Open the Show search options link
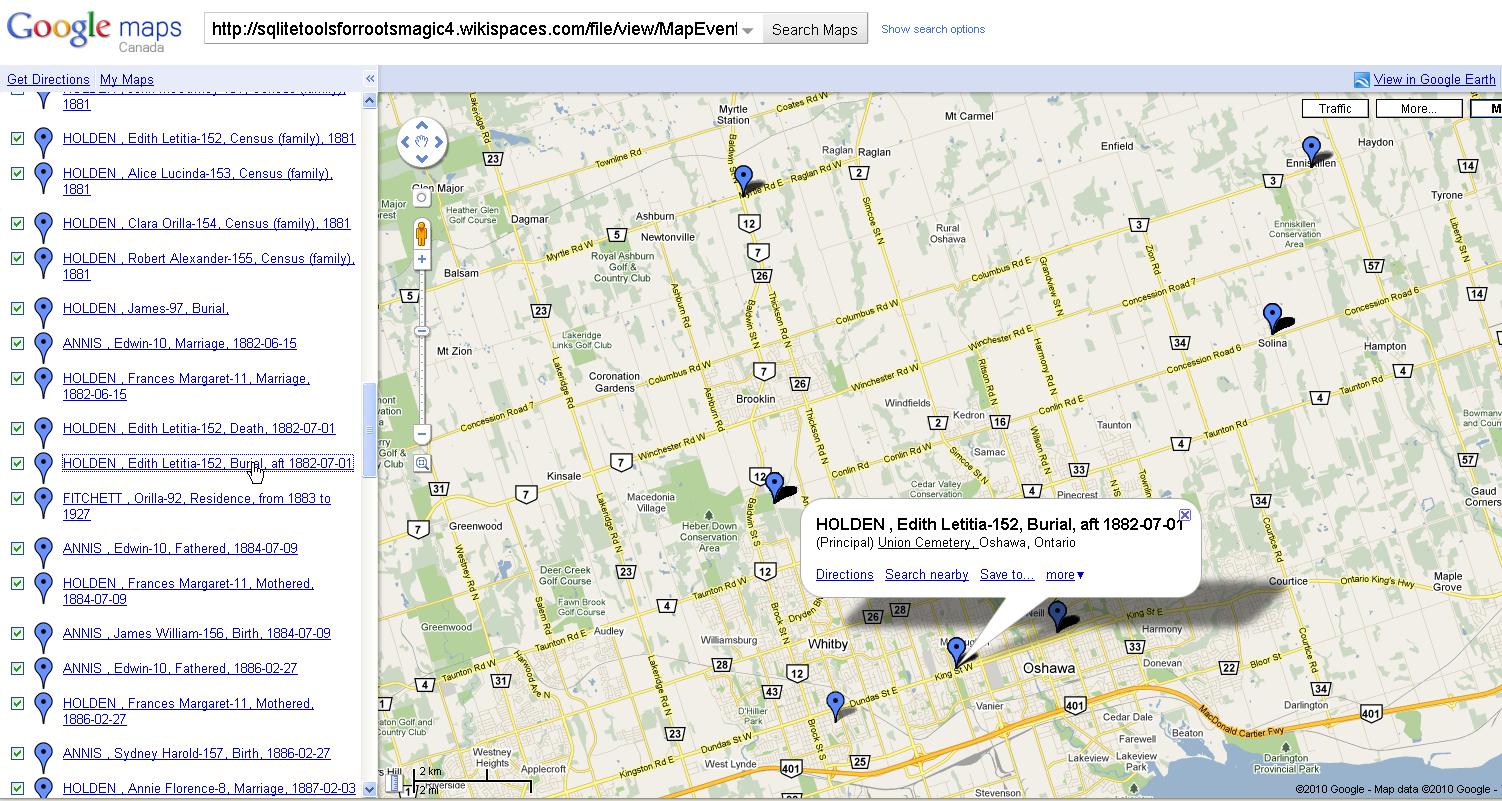The height and width of the screenshot is (801, 1502). click(x=933, y=30)
